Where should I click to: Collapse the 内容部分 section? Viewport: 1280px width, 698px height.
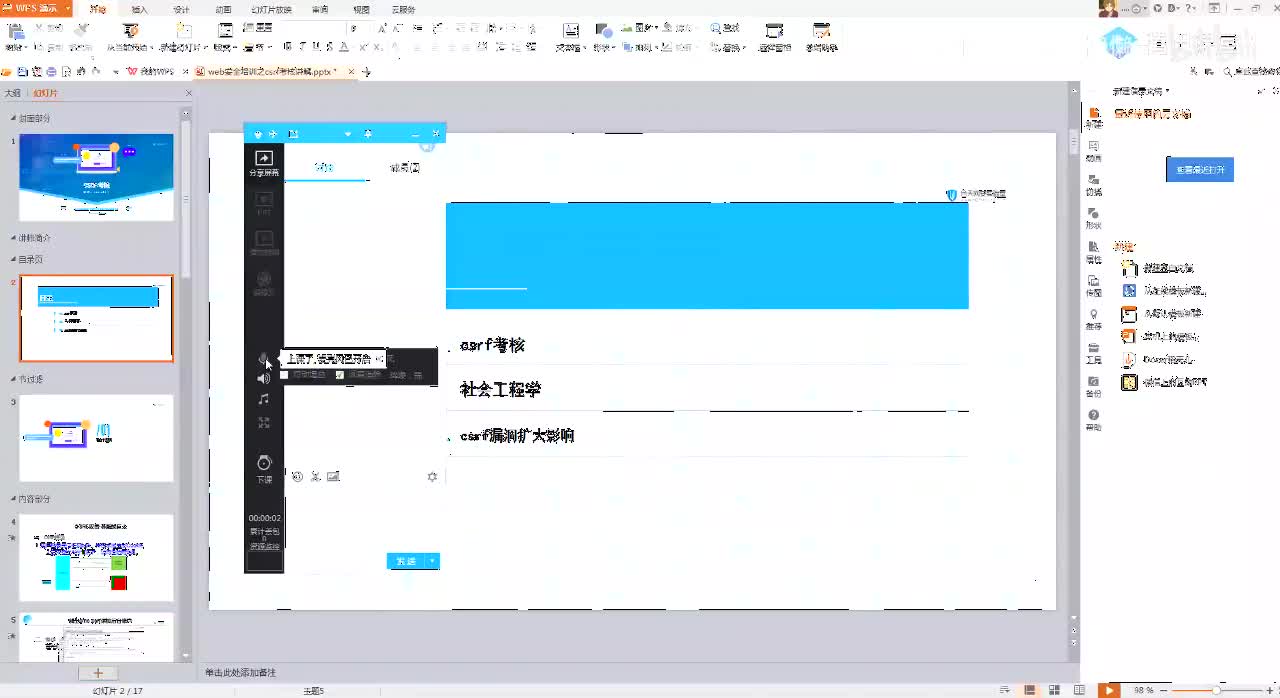coord(14,498)
